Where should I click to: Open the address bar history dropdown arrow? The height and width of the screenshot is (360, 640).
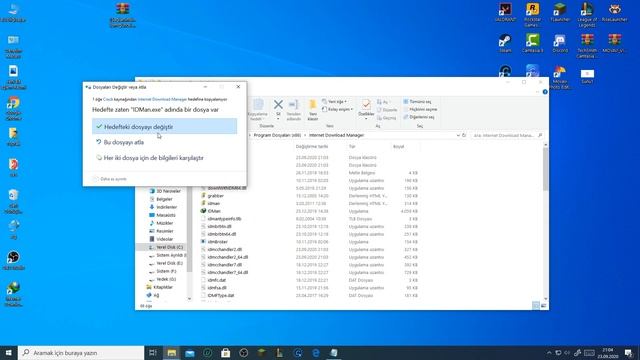458,135
